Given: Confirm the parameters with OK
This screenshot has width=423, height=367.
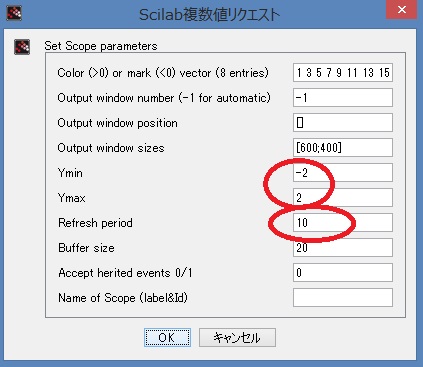Looking at the screenshot, I should coord(167,337).
